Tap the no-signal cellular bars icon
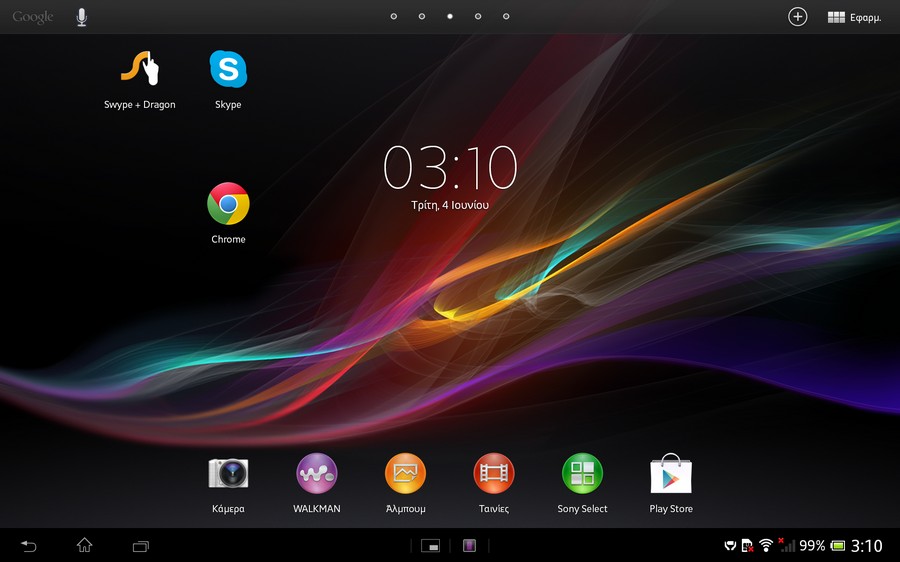The width and height of the screenshot is (900, 562). (786, 545)
